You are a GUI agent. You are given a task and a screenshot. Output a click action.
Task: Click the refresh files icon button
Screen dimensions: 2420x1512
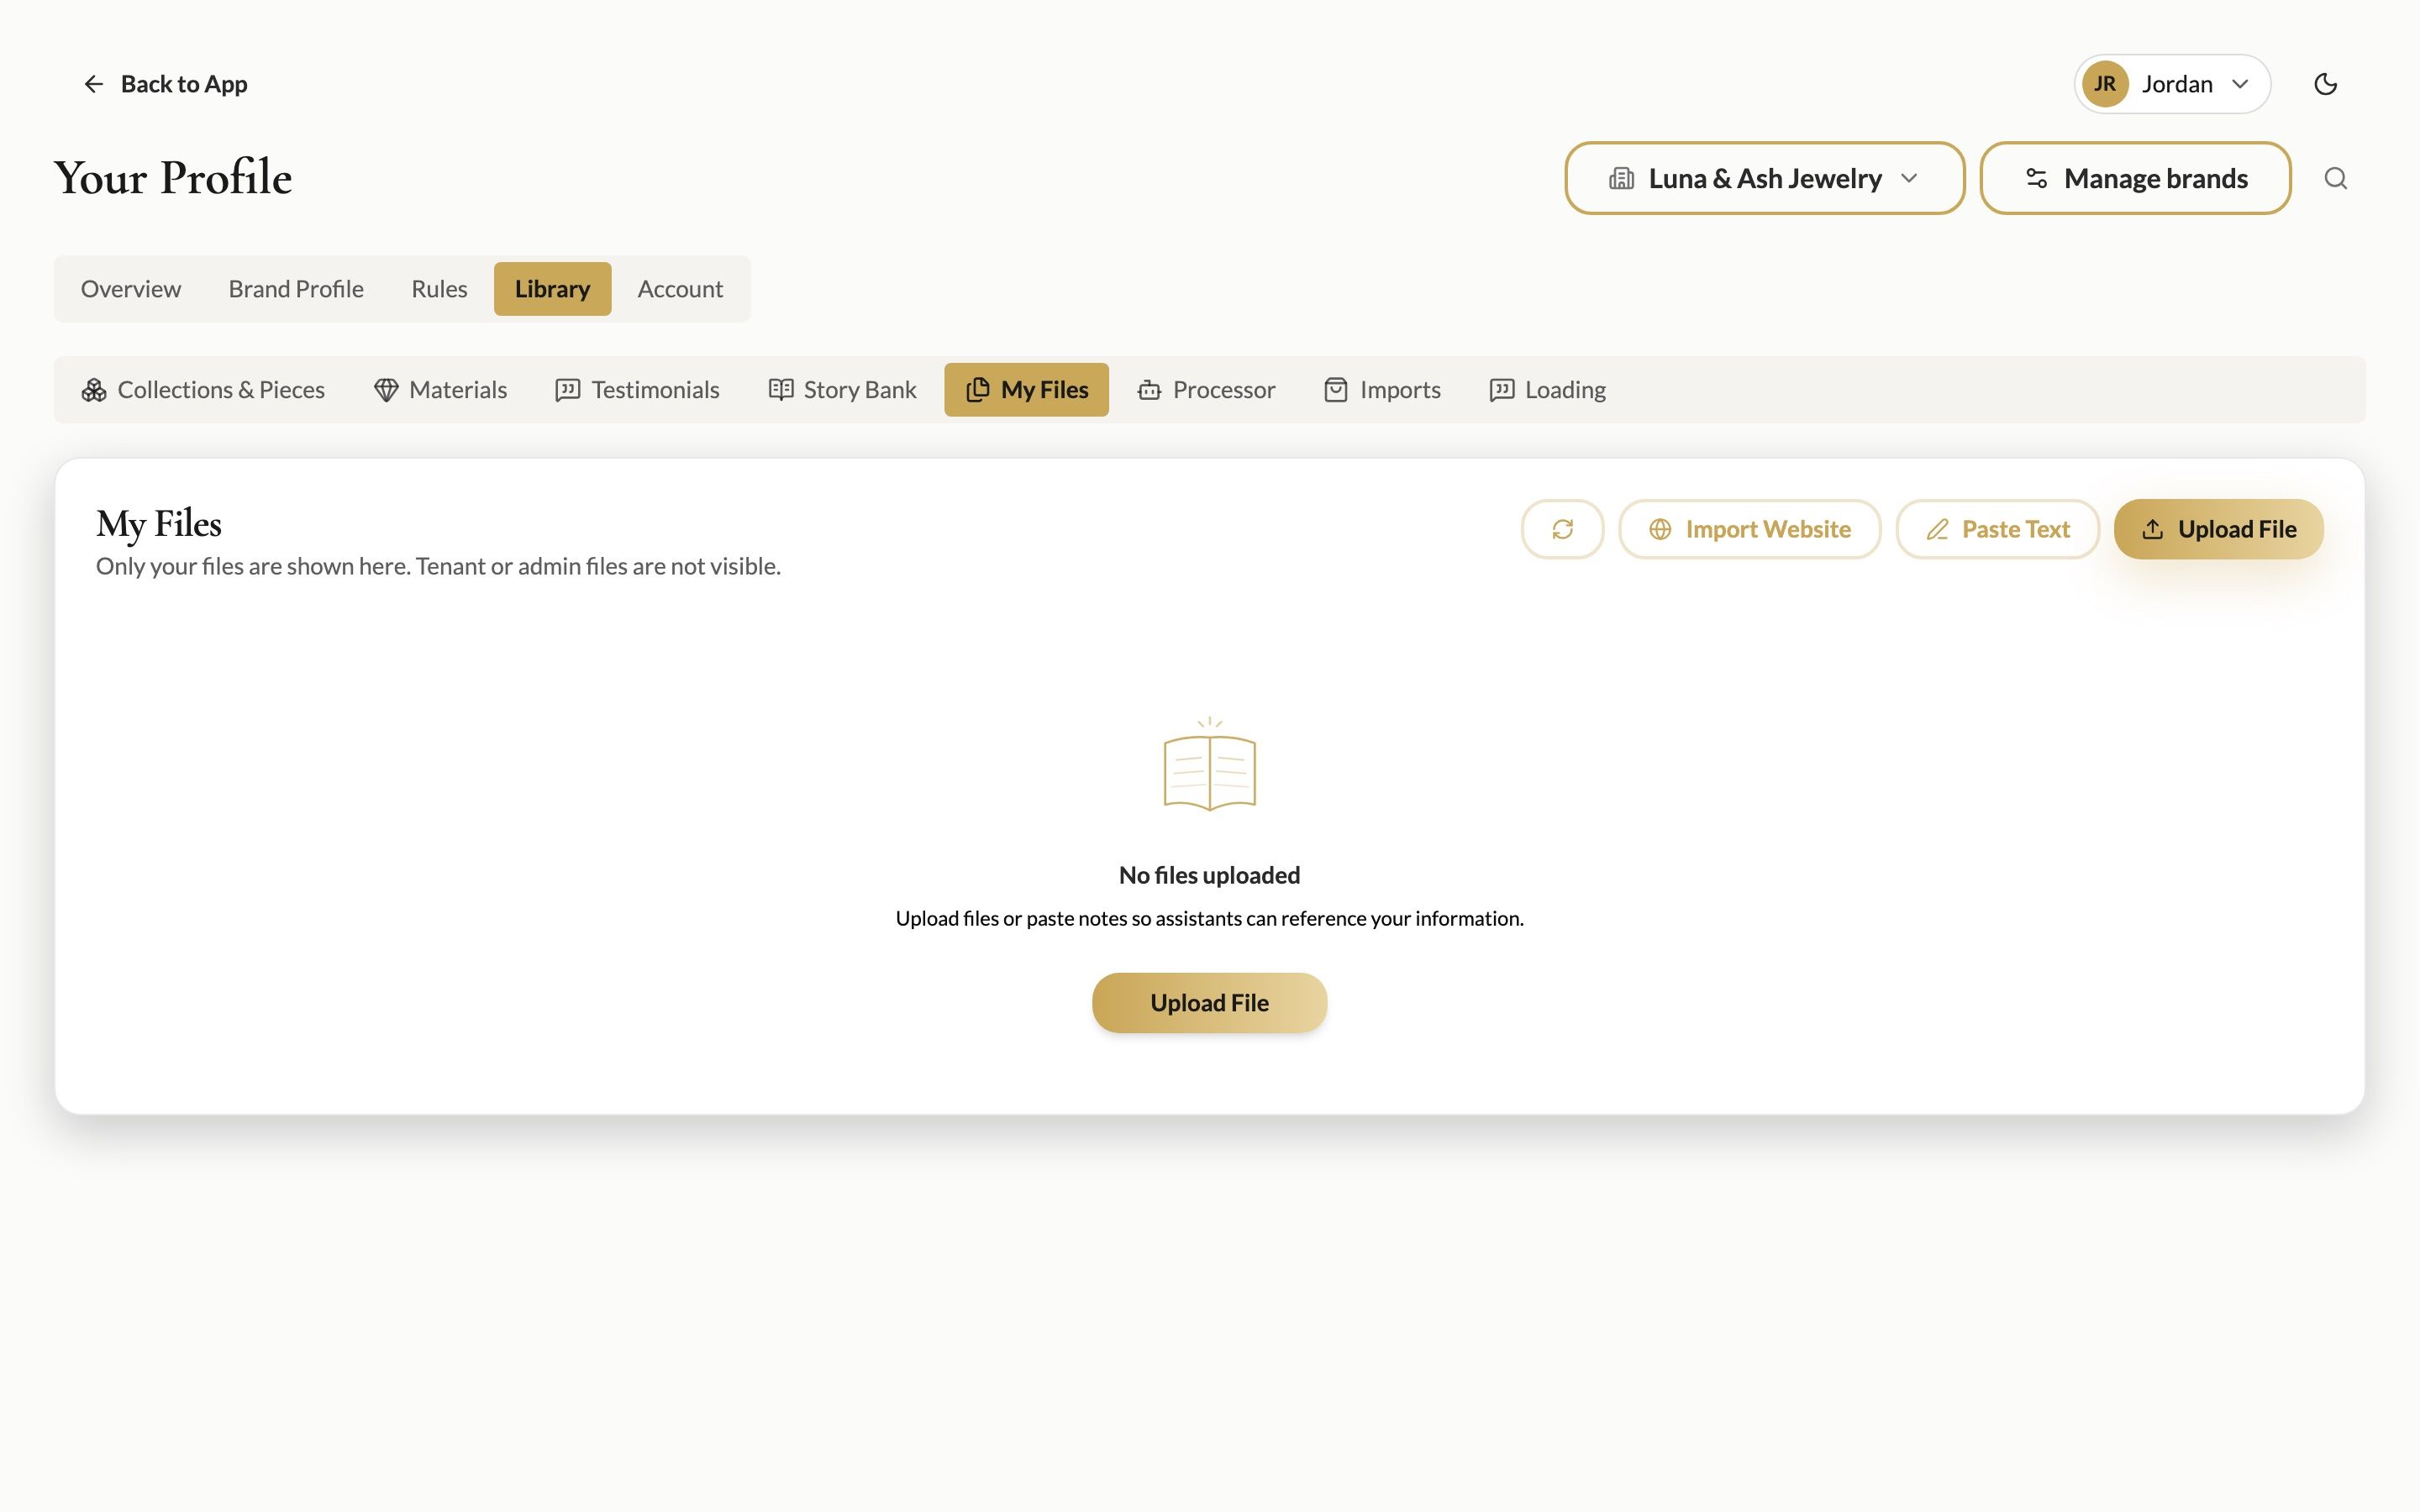pos(1562,529)
